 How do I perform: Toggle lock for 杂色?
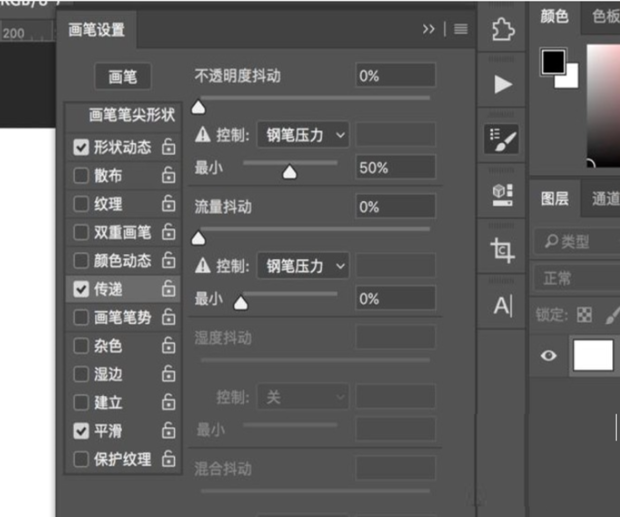tap(168, 345)
